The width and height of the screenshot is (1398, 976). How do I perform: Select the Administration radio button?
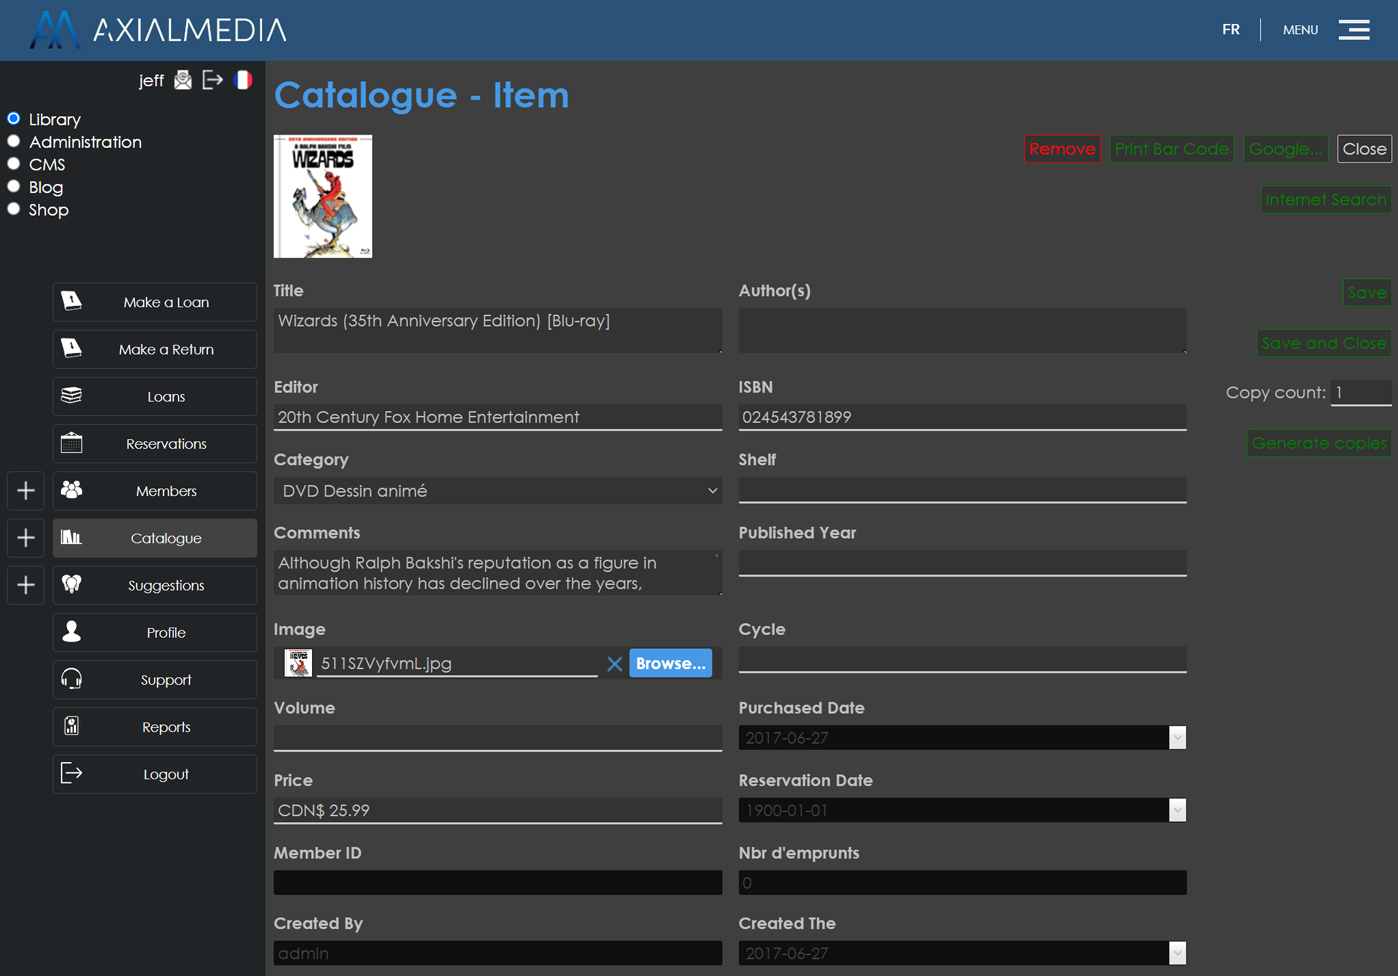click(x=14, y=142)
